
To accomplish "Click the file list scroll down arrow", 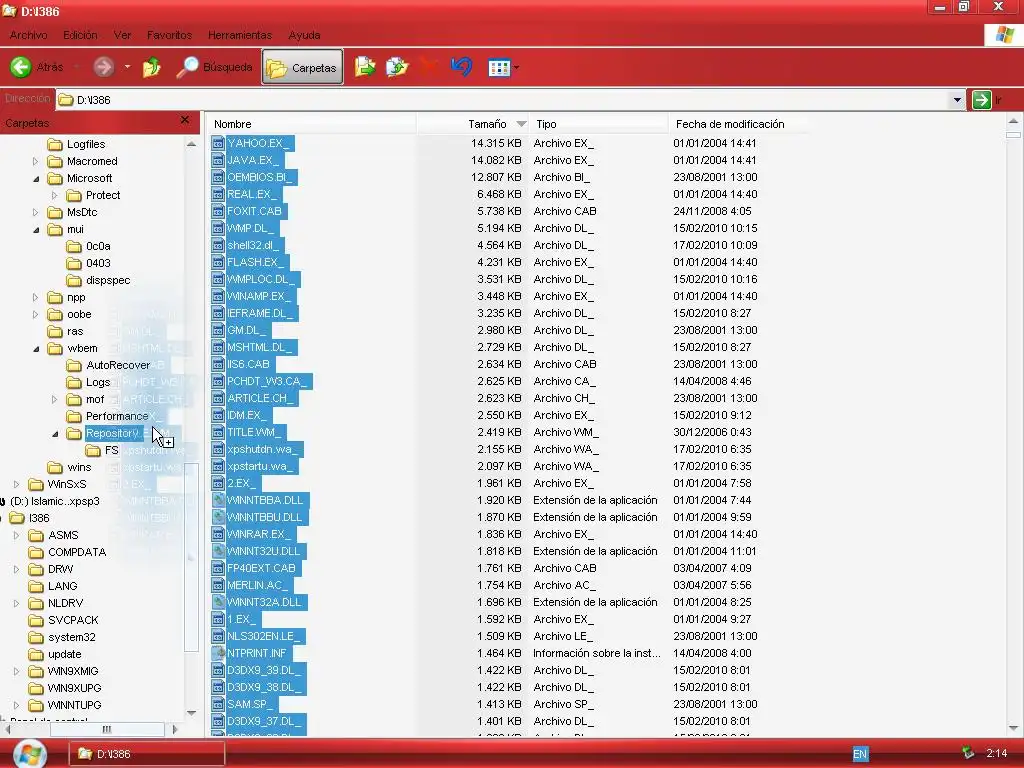I will pyautogui.click(x=1013, y=728).
